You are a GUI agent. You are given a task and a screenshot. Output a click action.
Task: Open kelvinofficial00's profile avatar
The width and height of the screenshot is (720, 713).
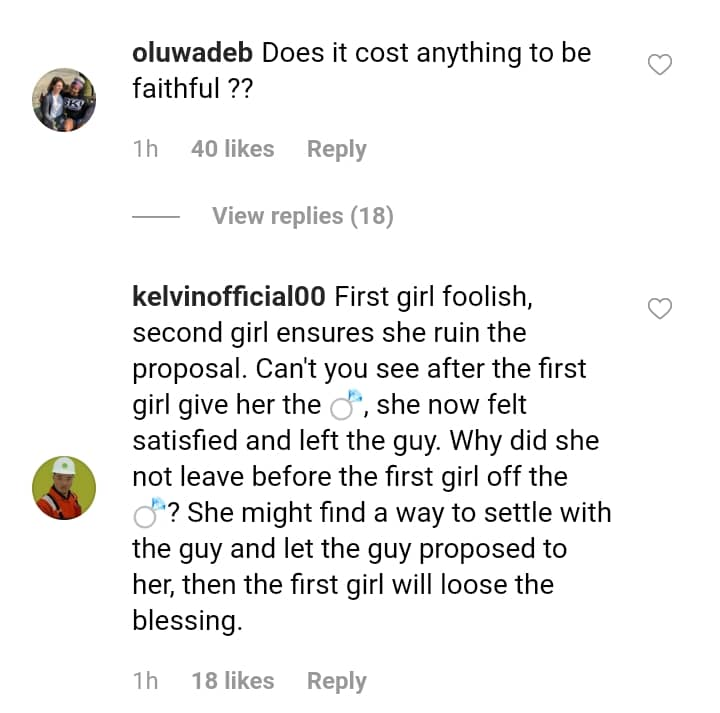tap(64, 488)
